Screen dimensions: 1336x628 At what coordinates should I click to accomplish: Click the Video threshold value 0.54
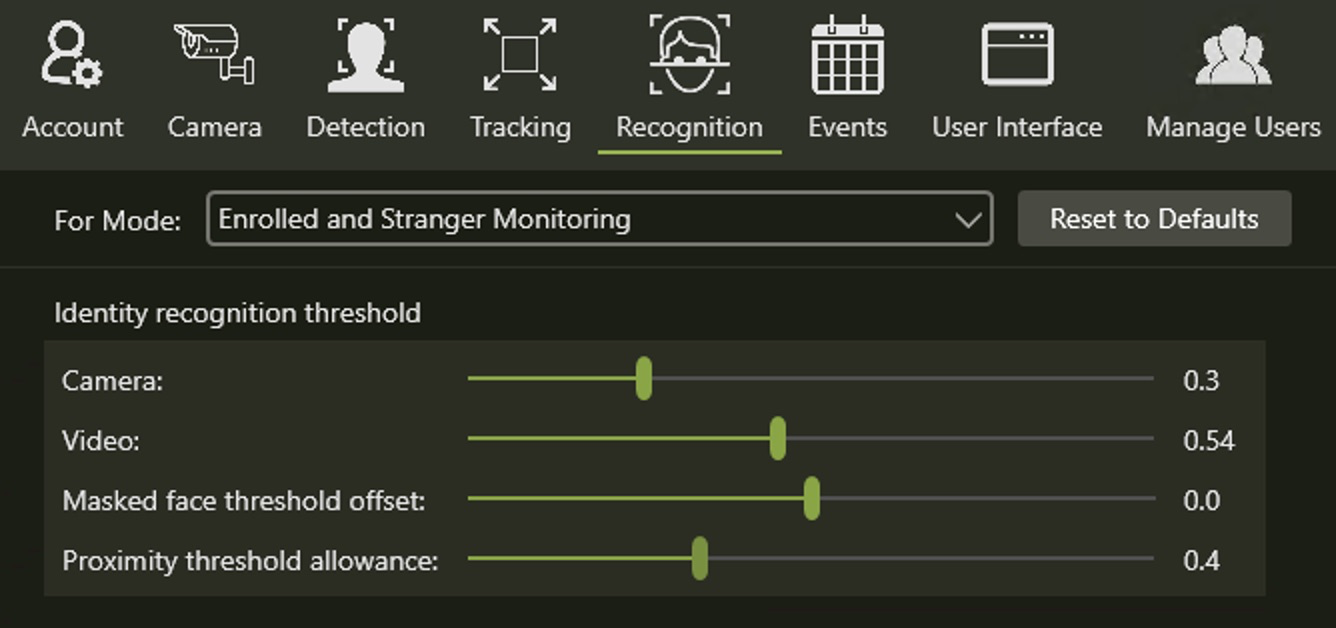(1208, 441)
